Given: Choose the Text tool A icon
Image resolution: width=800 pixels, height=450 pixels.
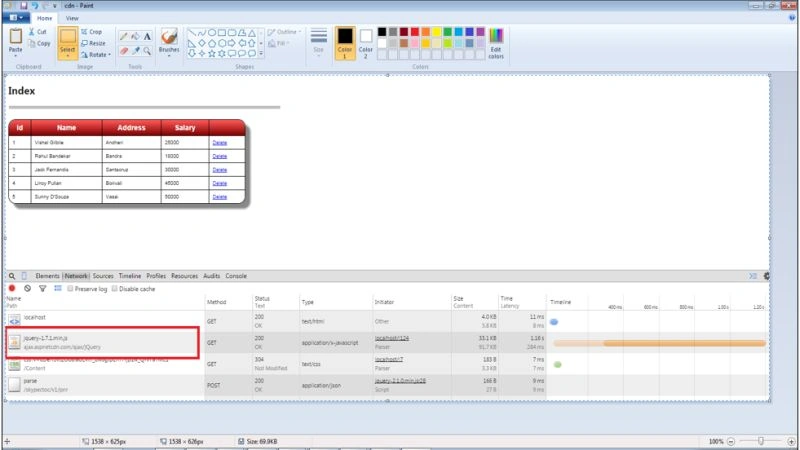Looking at the screenshot, I should [147, 37].
